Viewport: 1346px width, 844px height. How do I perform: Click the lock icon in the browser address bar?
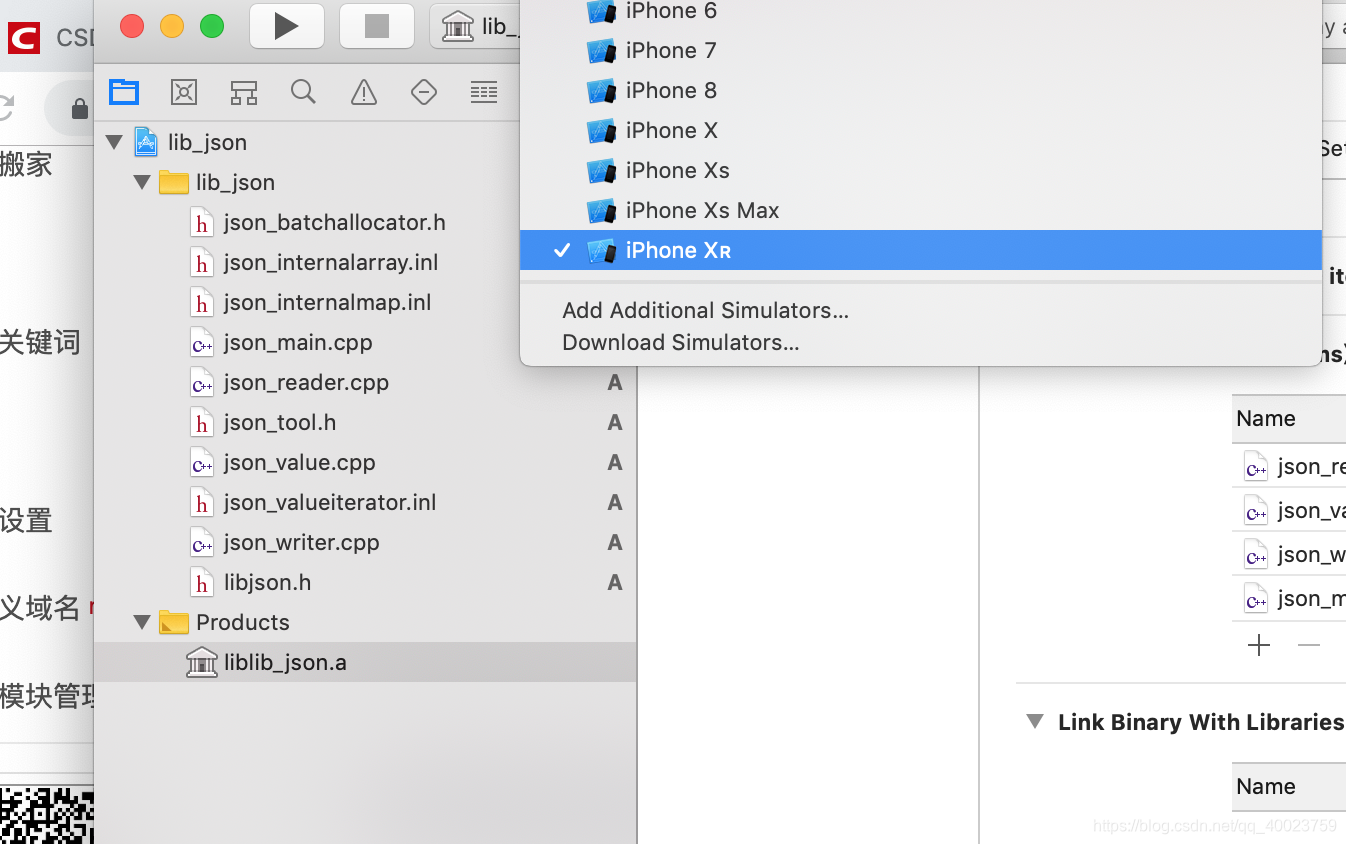pos(80,108)
